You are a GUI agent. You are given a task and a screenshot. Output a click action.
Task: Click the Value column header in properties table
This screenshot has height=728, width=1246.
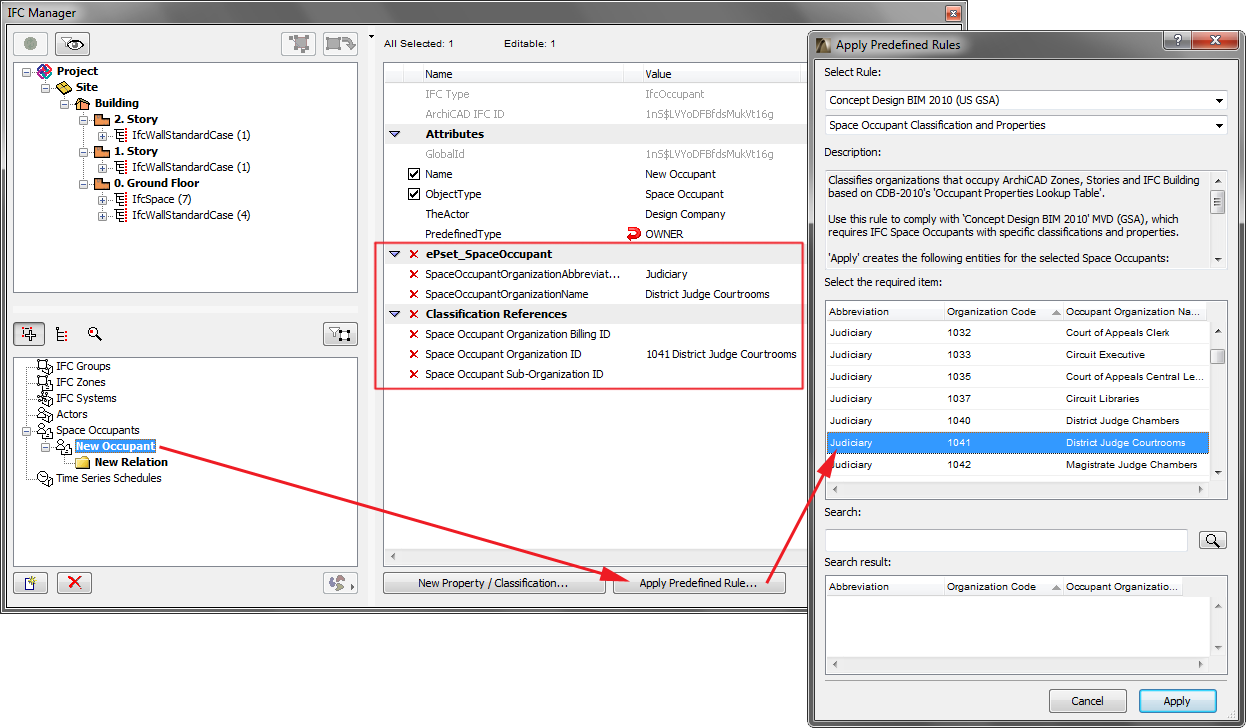(722, 74)
